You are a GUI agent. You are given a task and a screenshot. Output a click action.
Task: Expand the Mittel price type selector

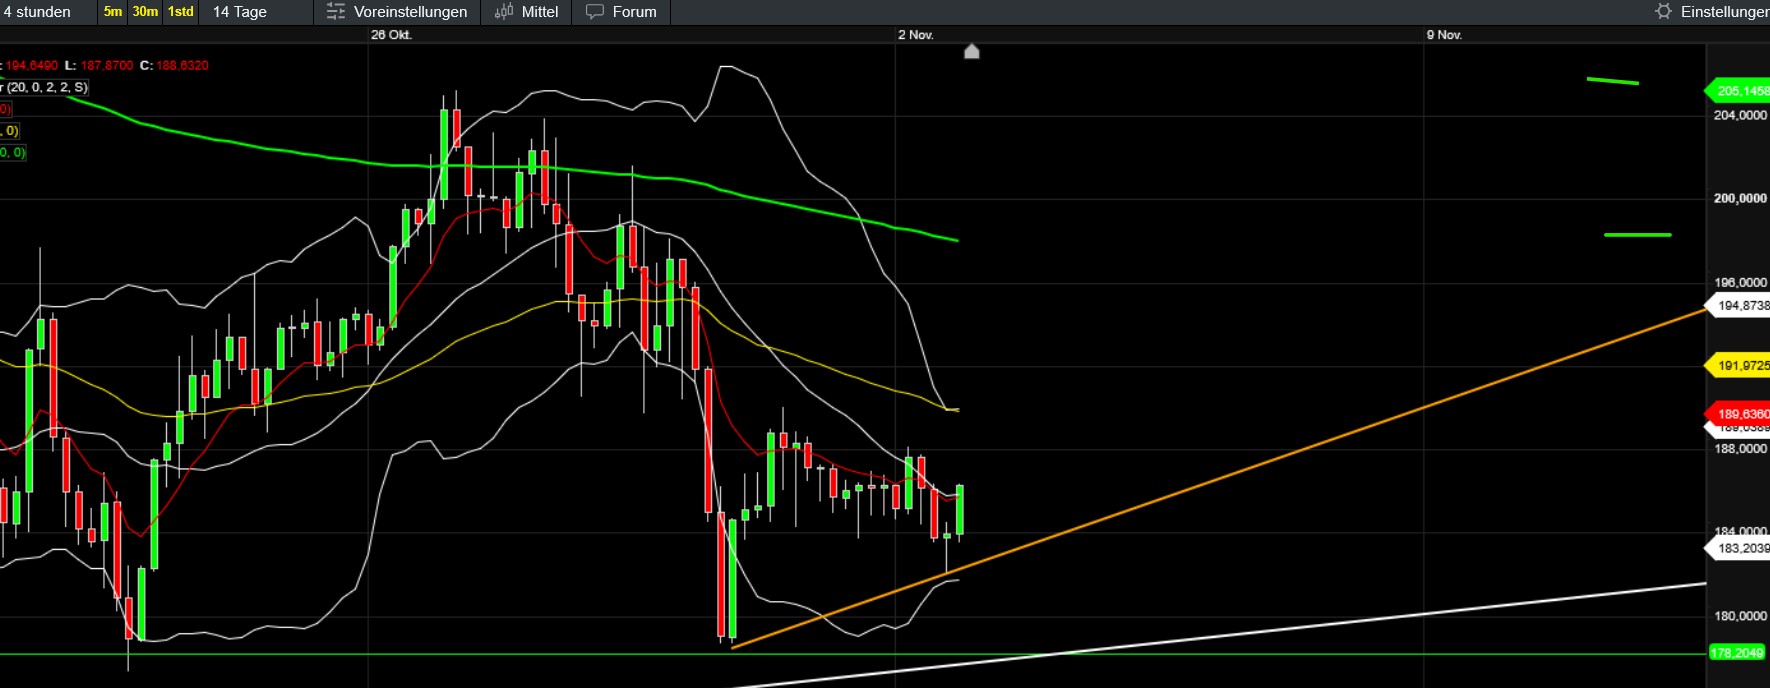click(x=540, y=12)
